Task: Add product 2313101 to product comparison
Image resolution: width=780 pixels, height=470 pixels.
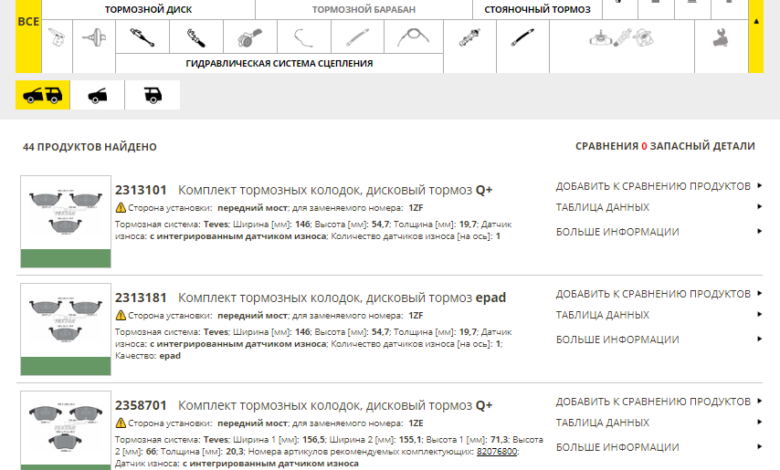Action: coord(653,186)
